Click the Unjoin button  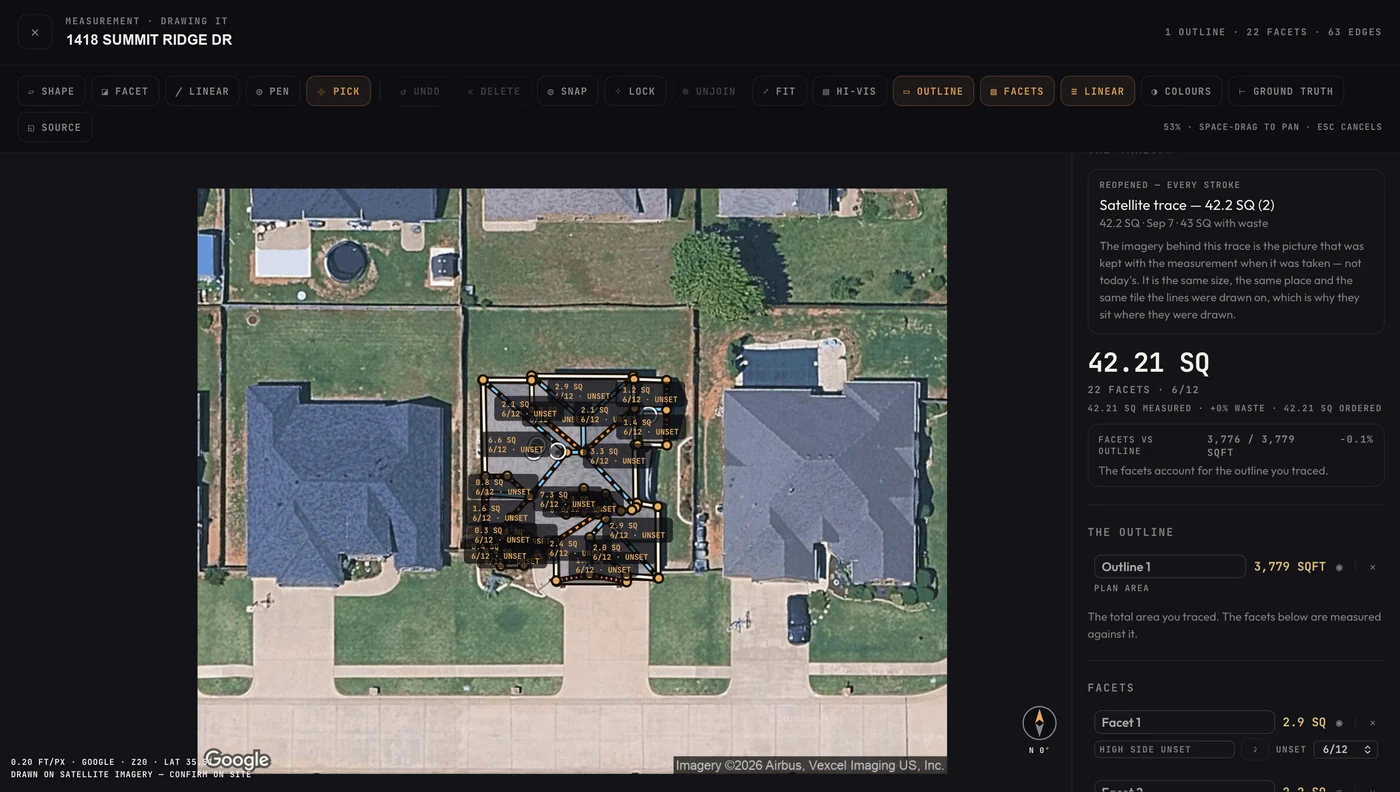[x=709, y=91]
